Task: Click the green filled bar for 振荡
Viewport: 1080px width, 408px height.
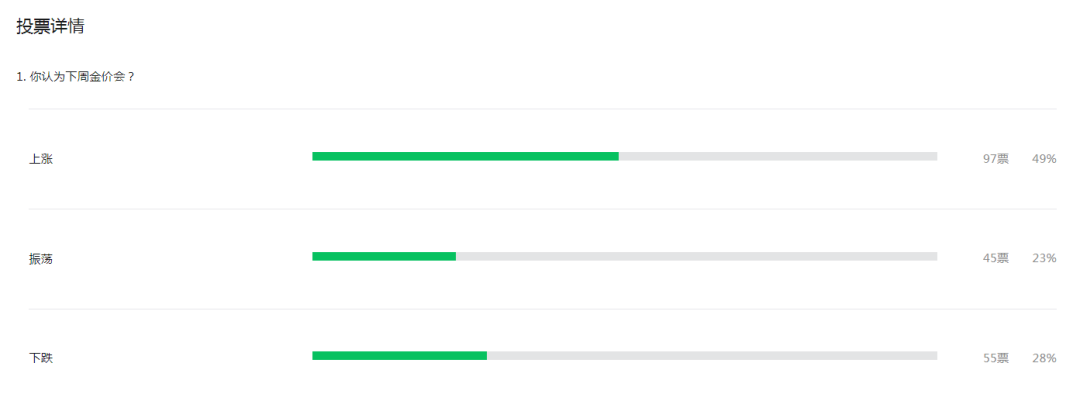Action: [384, 256]
